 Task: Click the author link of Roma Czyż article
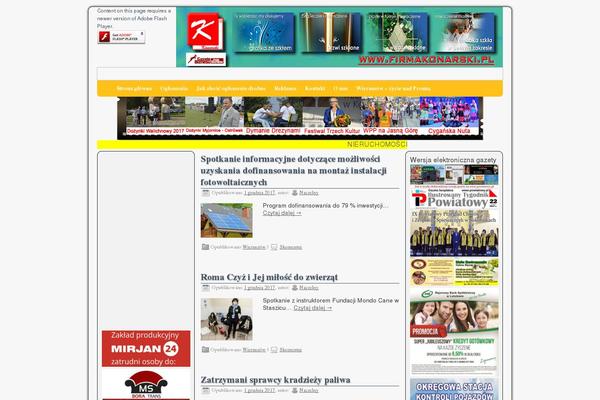308,288
